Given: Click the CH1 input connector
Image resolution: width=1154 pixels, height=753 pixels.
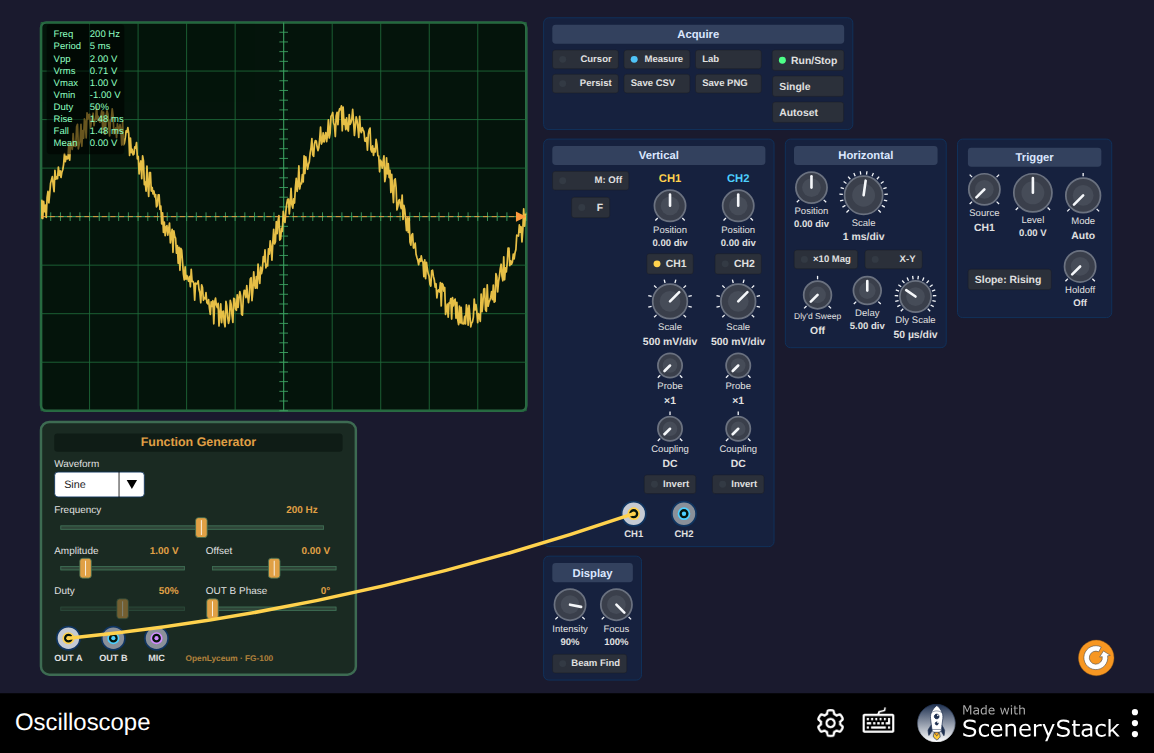Looking at the screenshot, I should tap(634, 513).
